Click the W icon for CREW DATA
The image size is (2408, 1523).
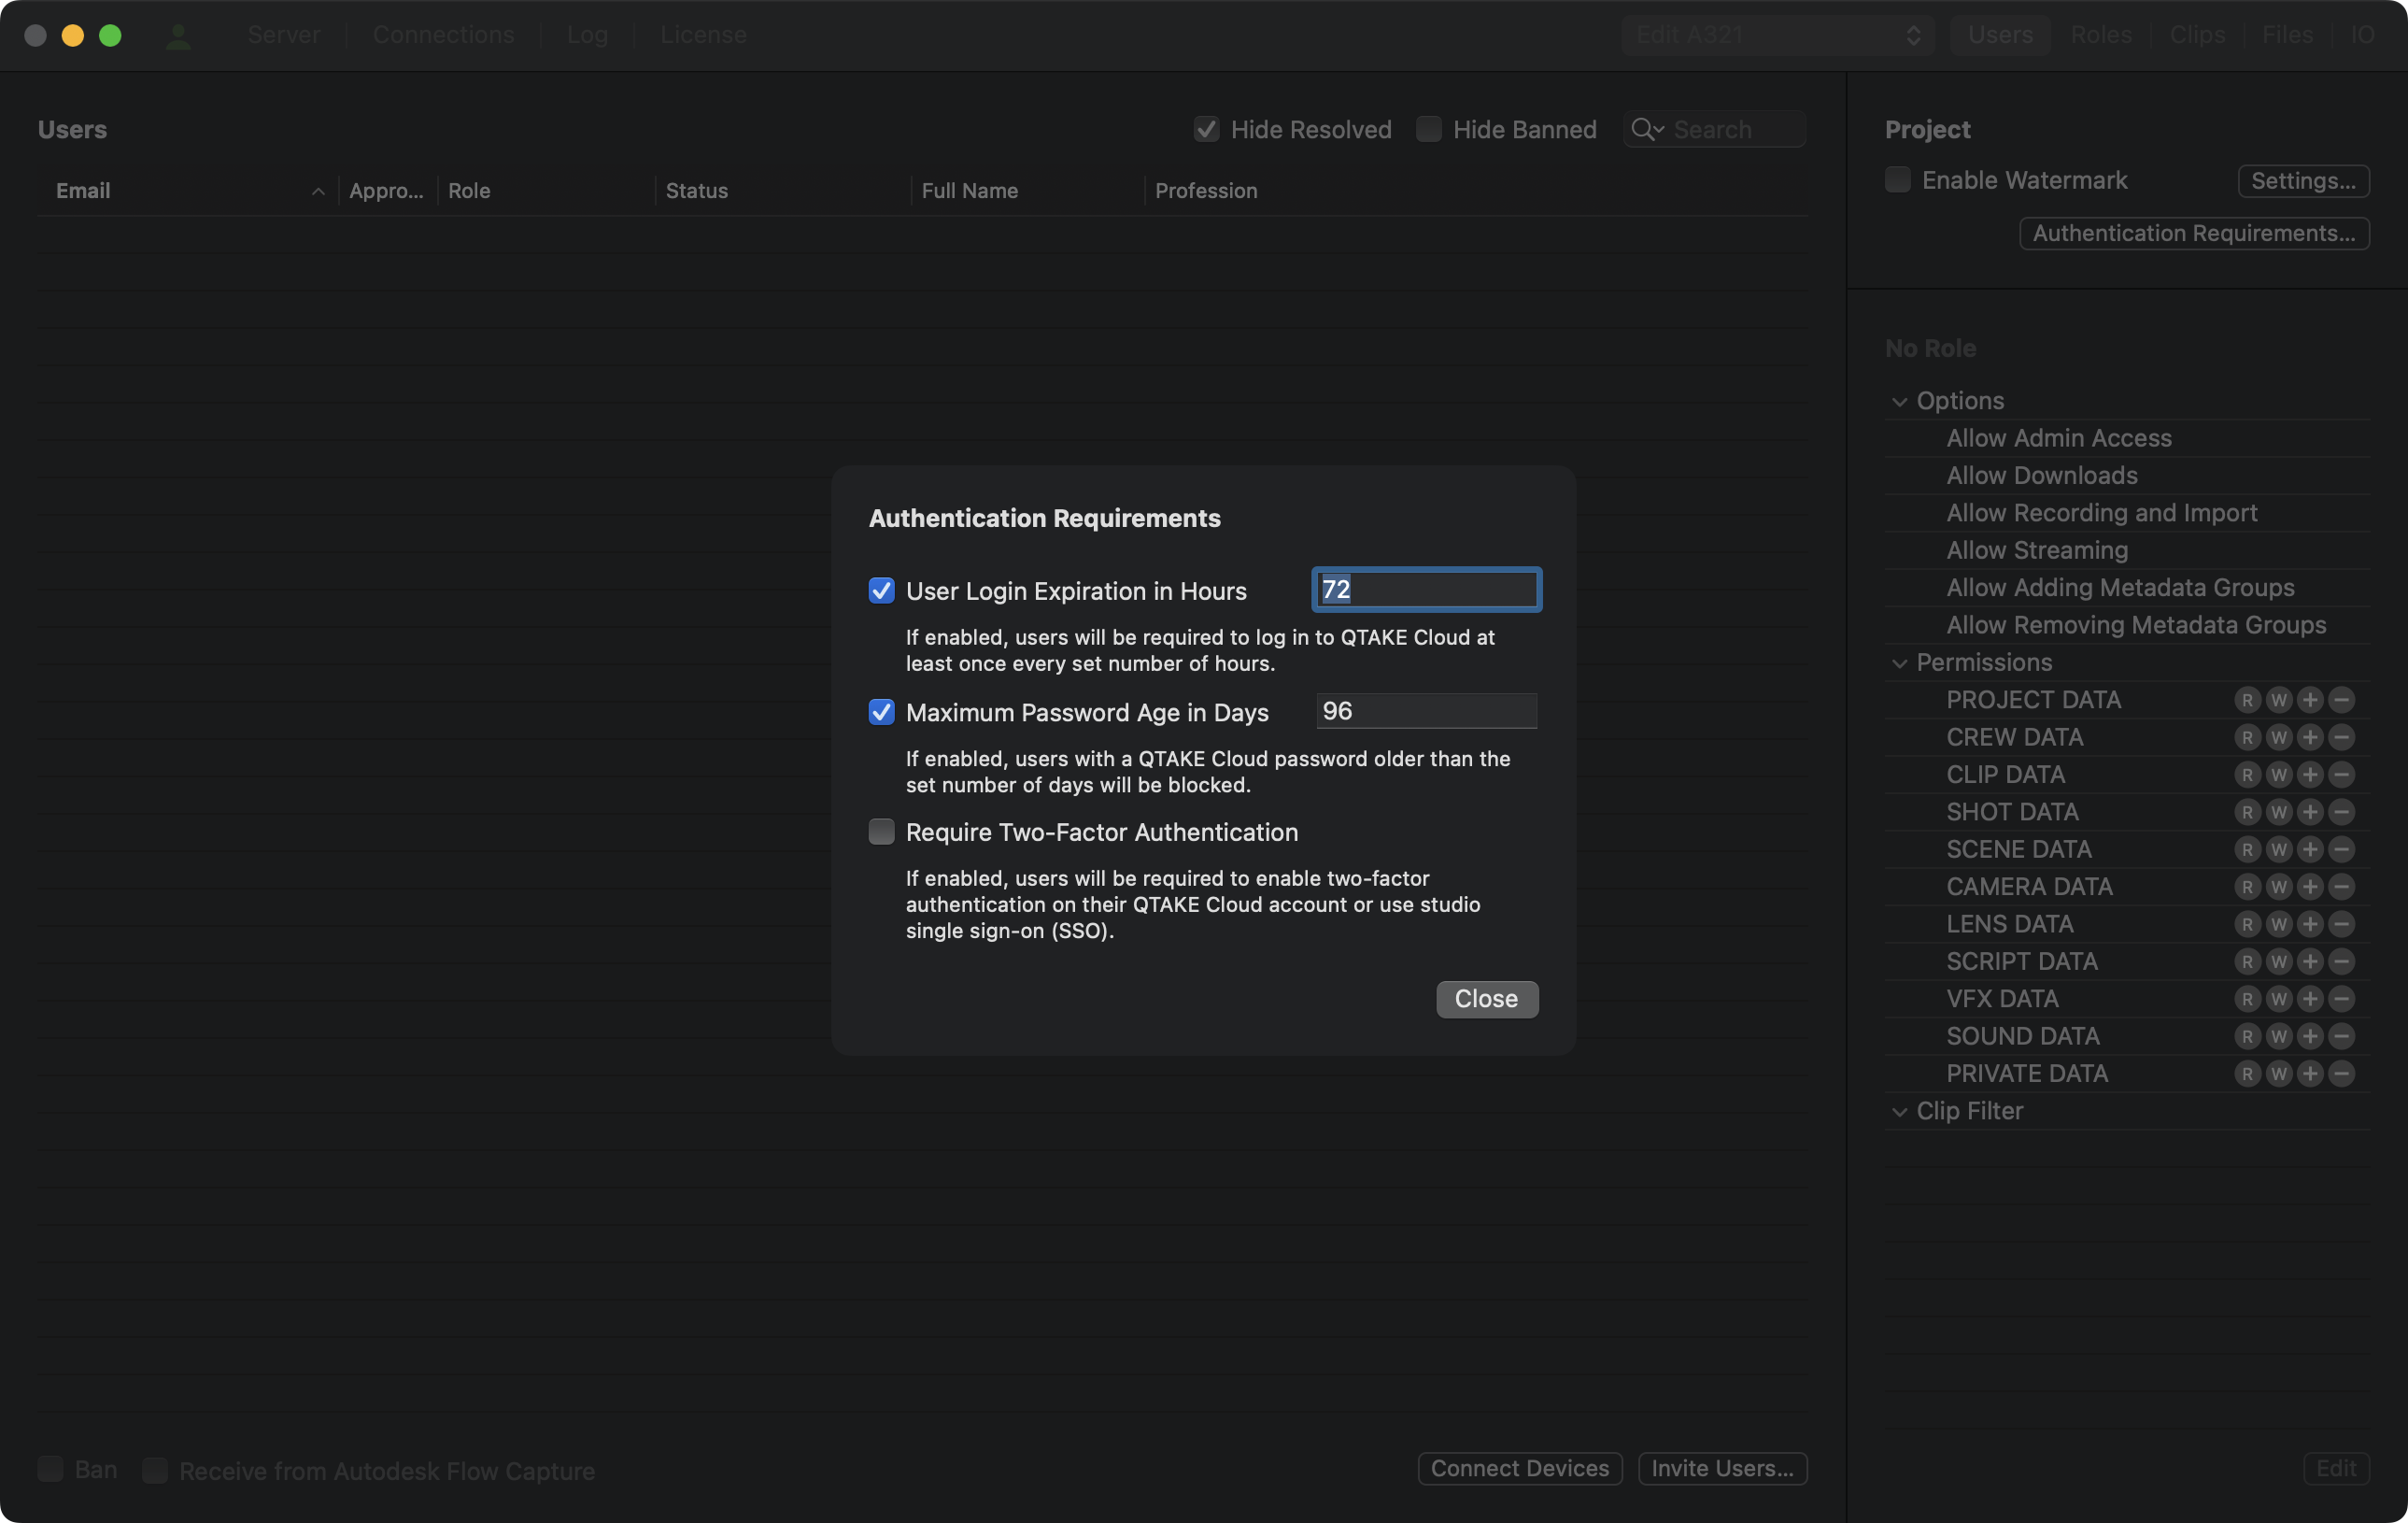[x=2278, y=738]
